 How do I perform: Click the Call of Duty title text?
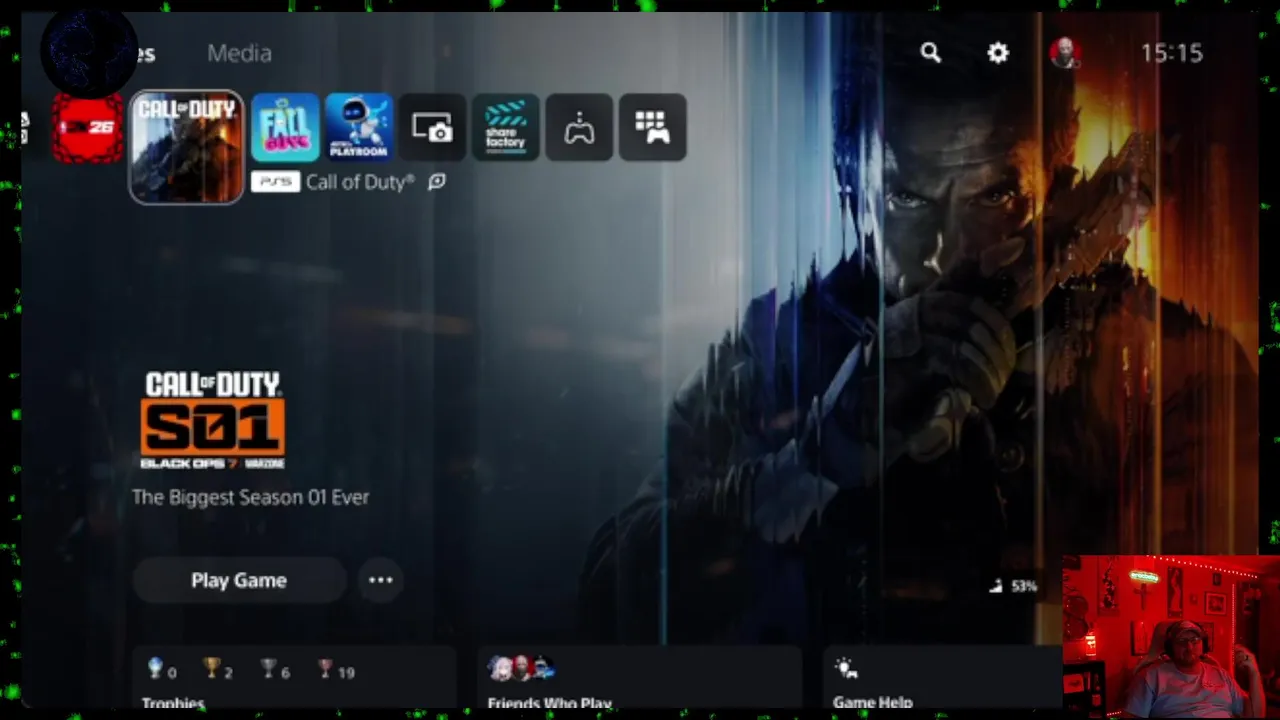click(x=360, y=182)
